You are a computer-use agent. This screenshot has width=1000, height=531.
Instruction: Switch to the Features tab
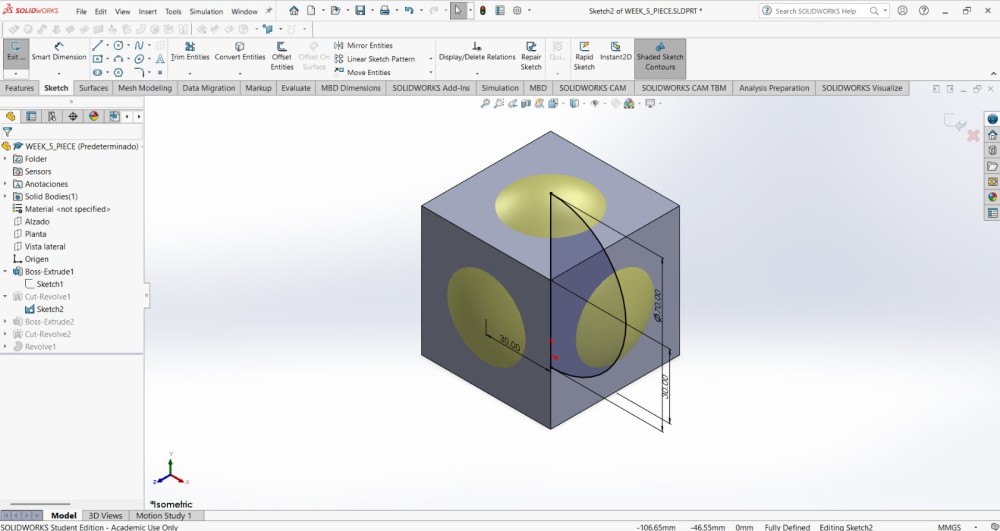19,88
